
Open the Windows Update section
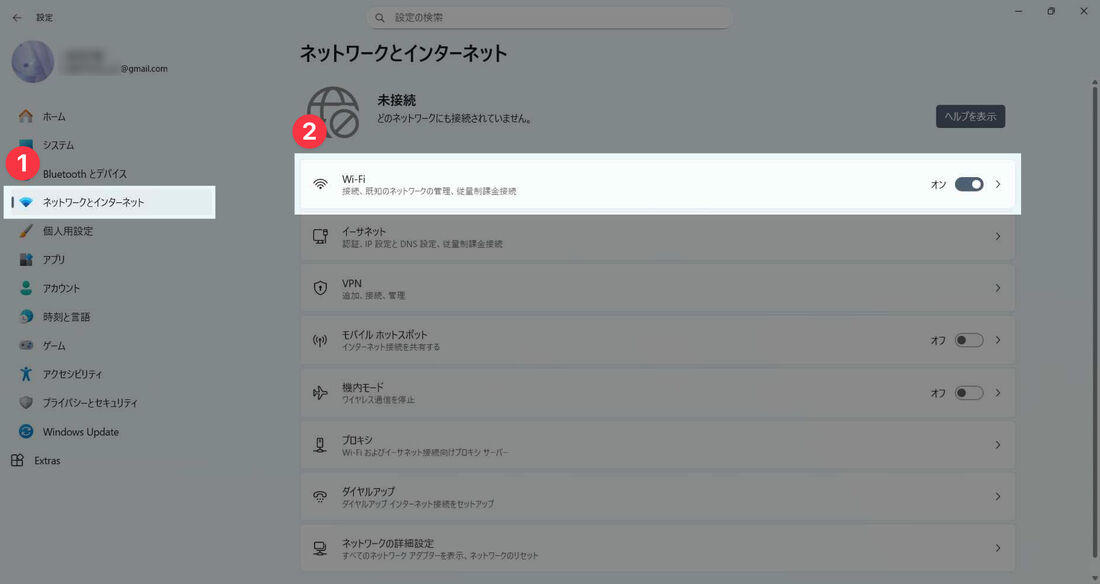pos(75,431)
